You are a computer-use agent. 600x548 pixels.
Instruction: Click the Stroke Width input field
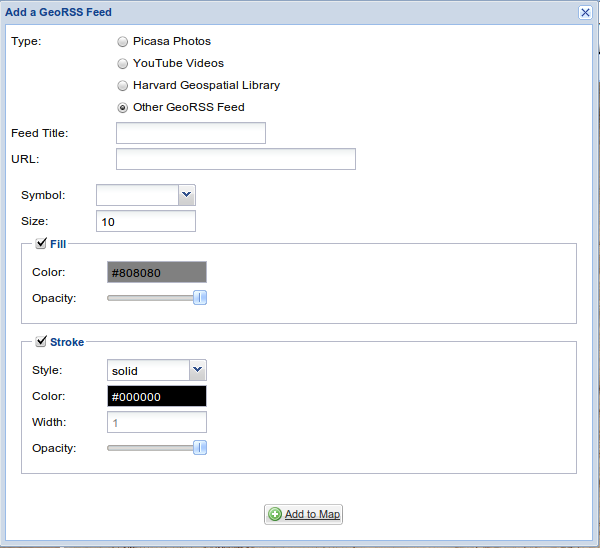pos(157,422)
